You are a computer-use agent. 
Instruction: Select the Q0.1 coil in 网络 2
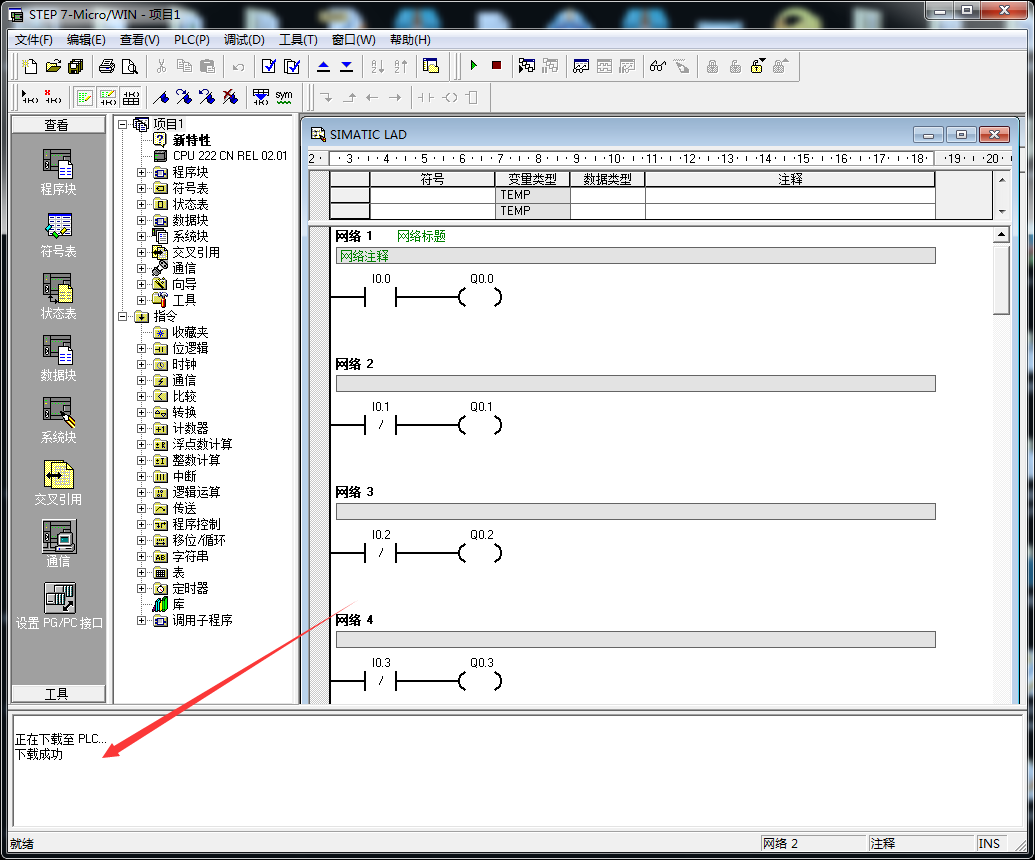(481, 425)
